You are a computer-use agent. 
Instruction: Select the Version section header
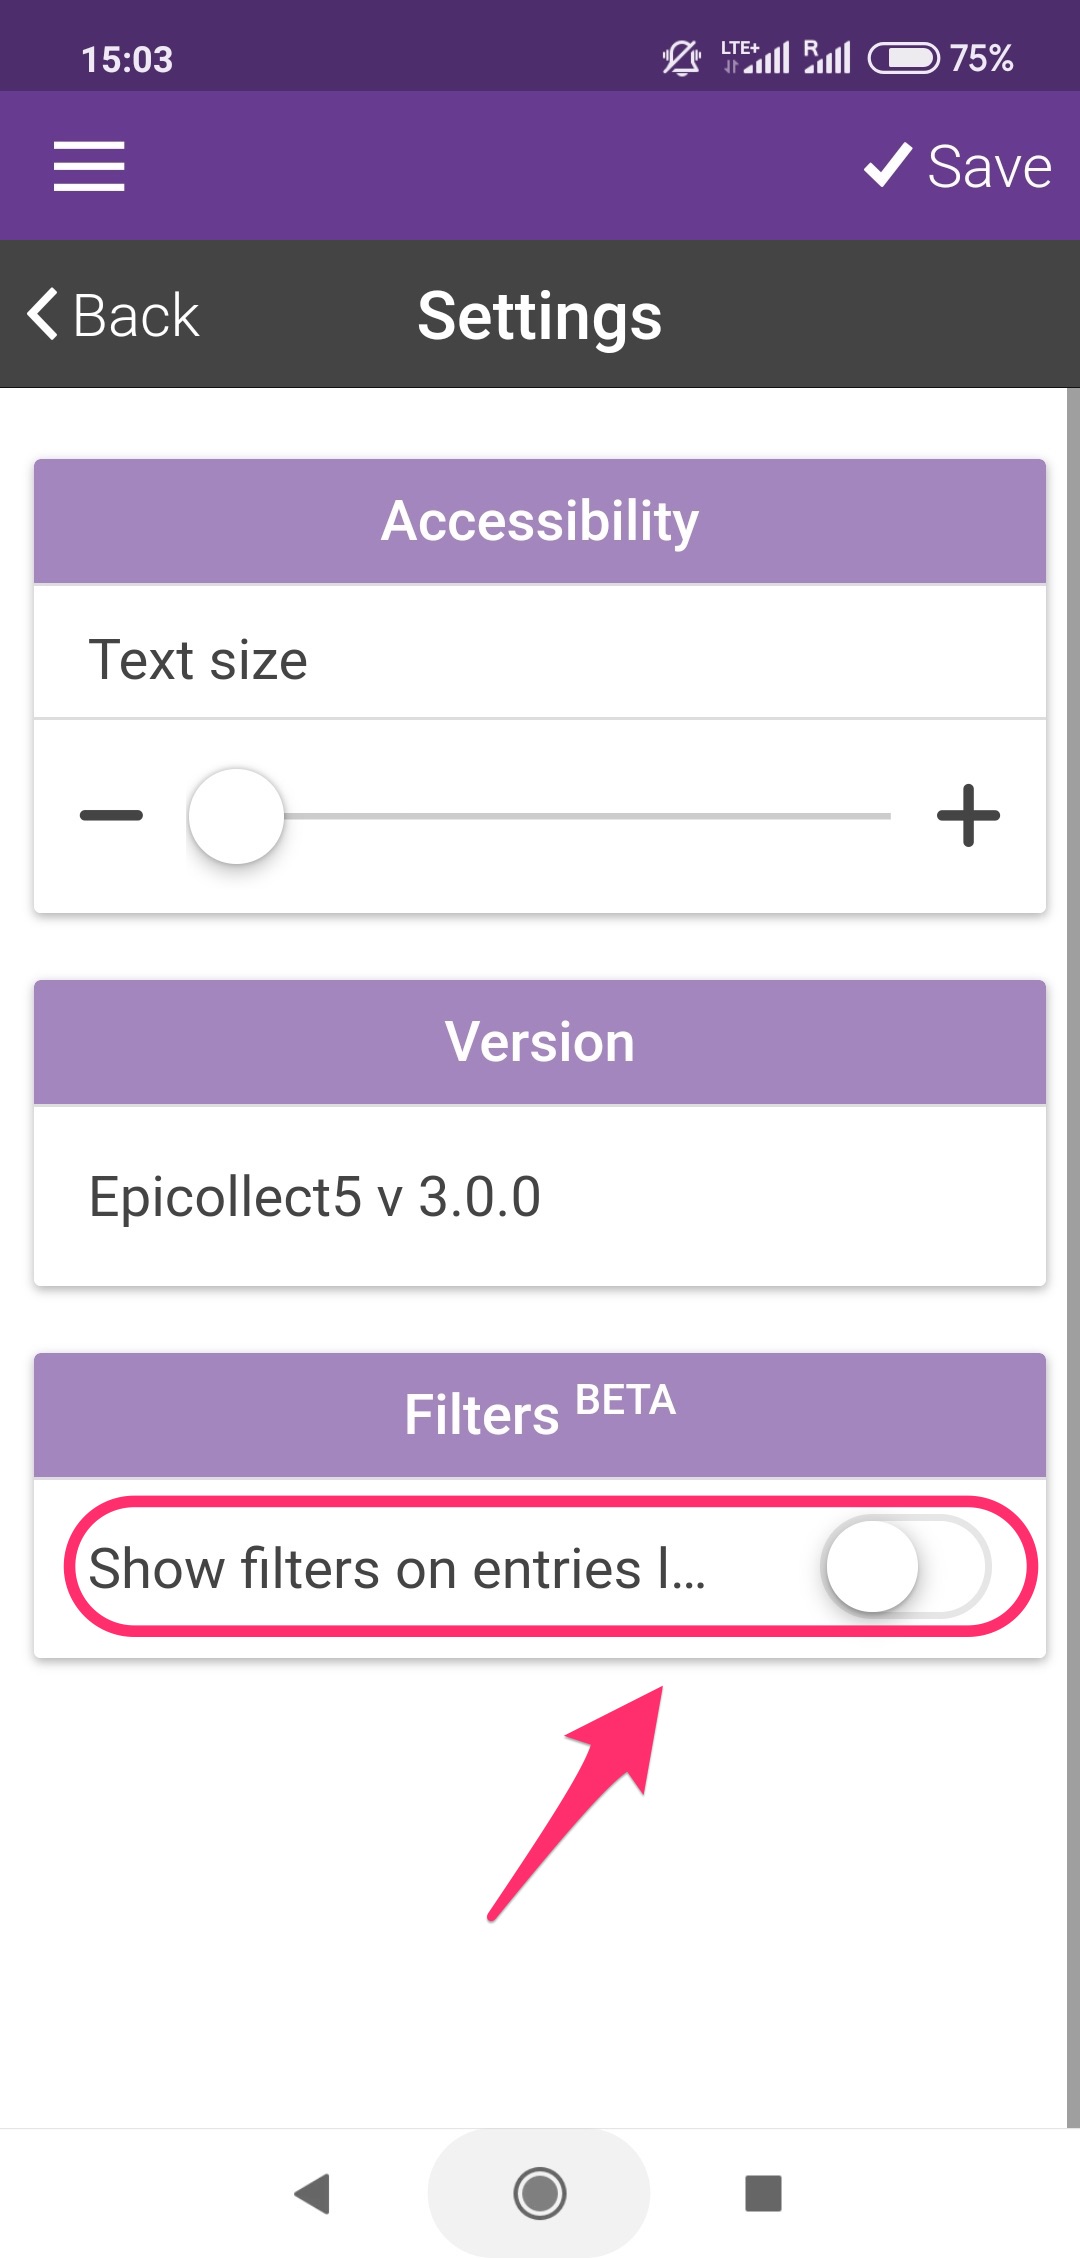click(x=540, y=1042)
